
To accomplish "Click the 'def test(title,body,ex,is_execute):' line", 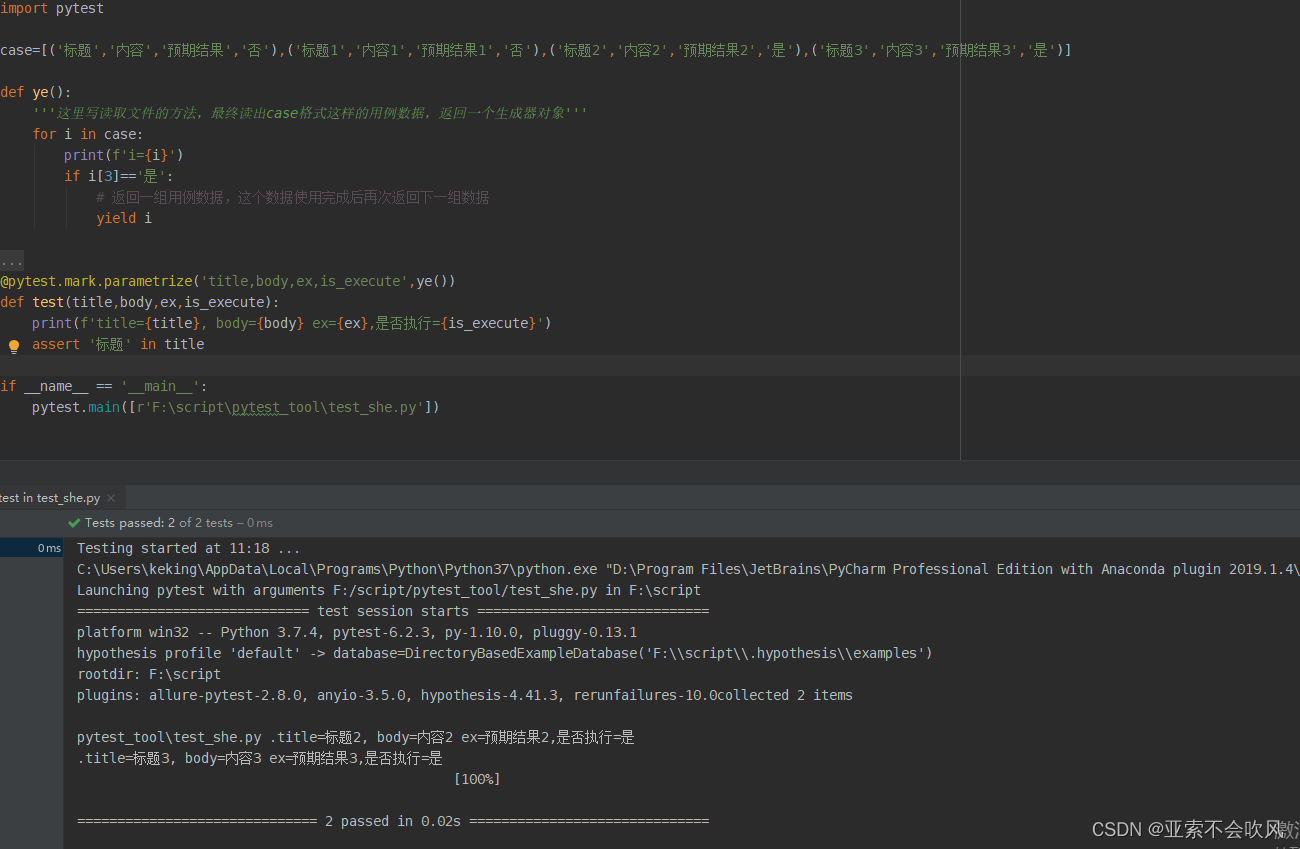I will [140, 302].
